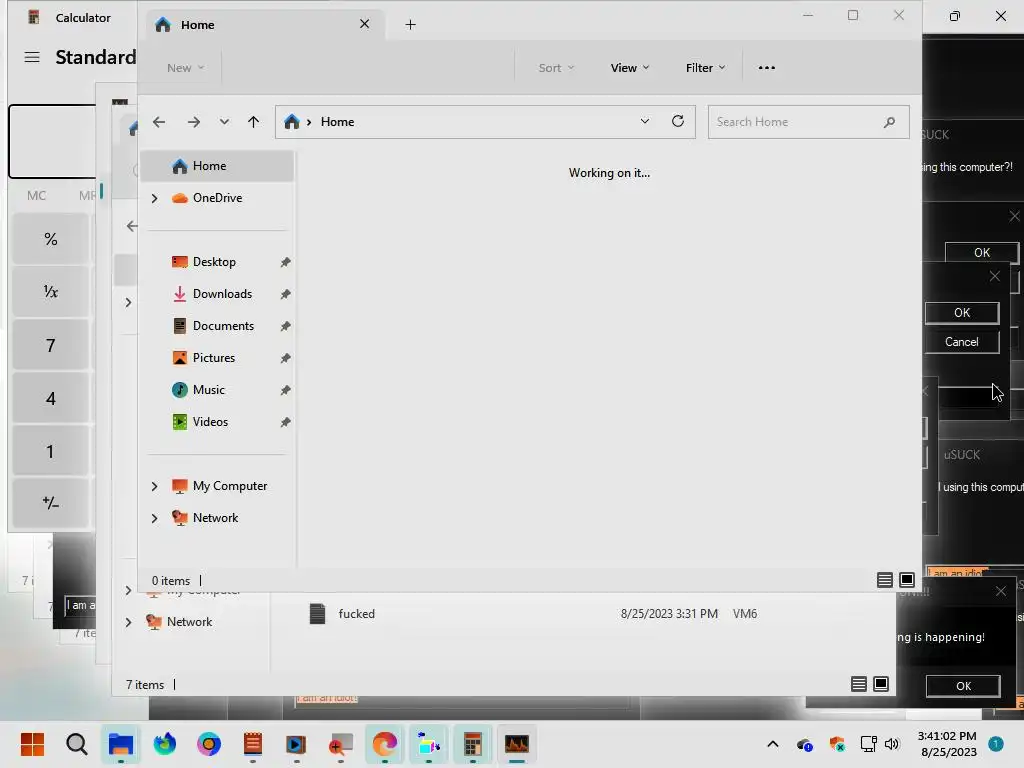Click the pin icon beside Desktop

tap(285, 262)
